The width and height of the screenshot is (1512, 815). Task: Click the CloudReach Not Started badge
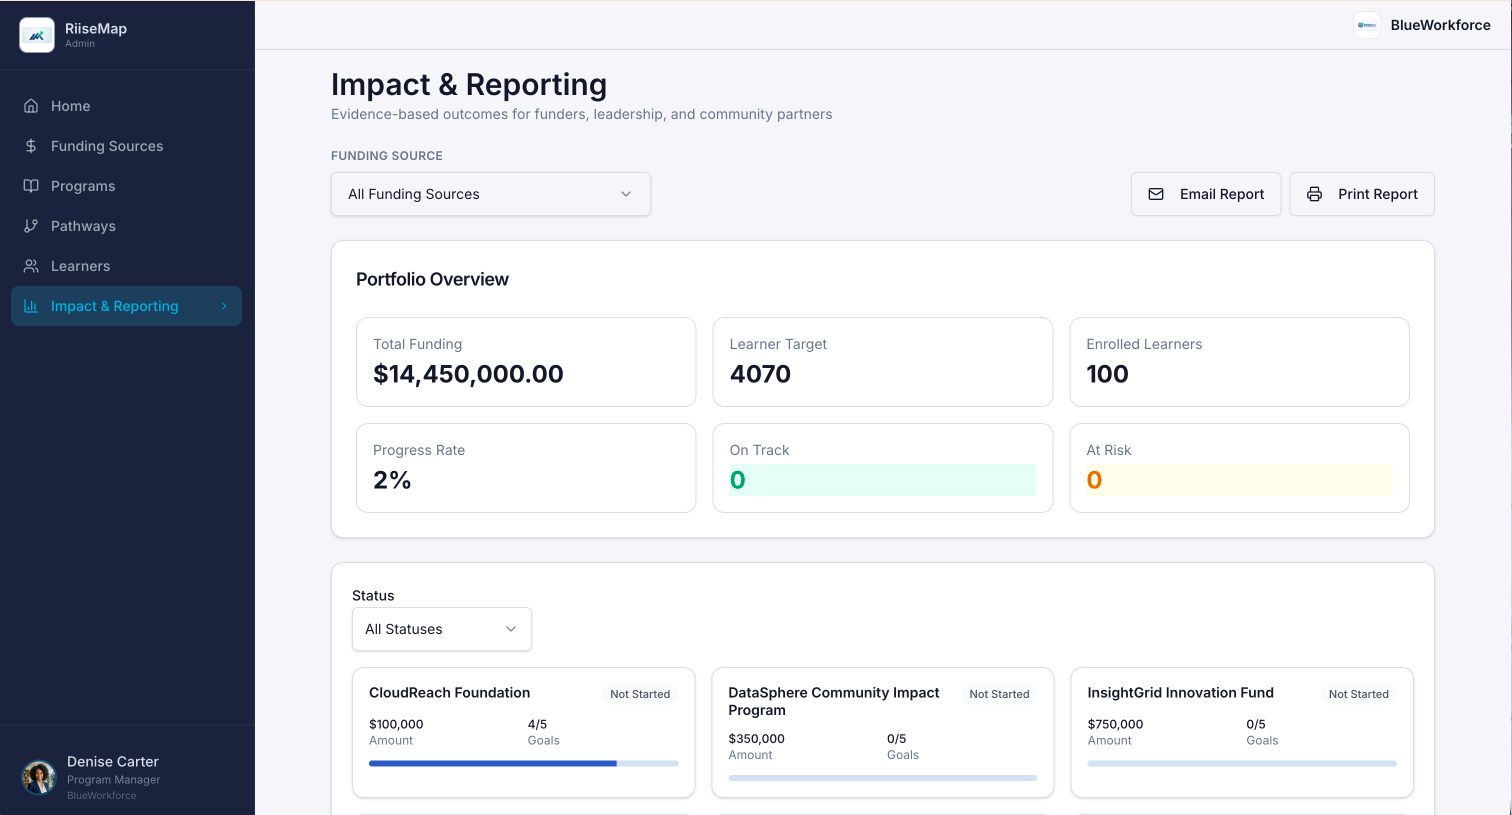pos(640,694)
